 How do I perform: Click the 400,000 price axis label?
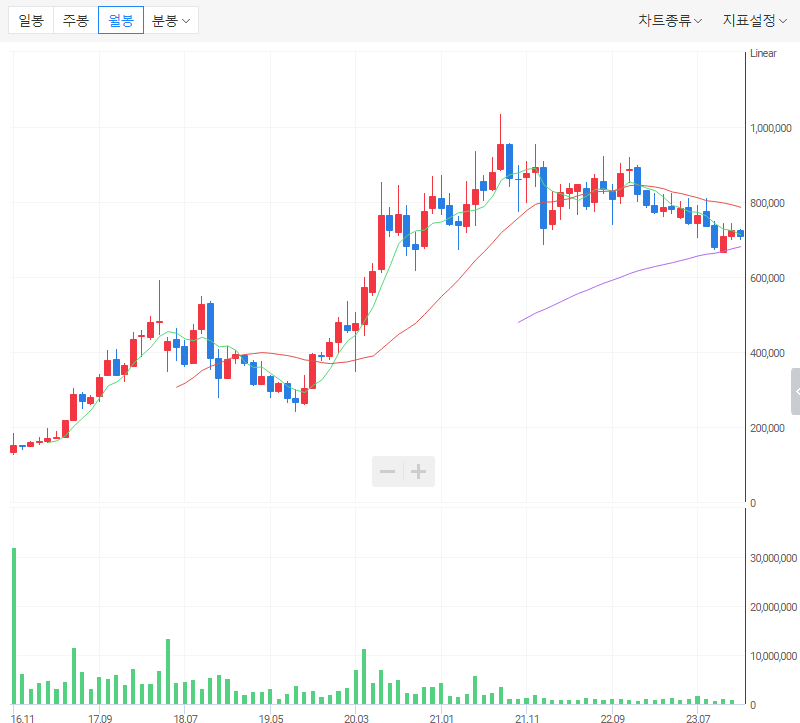[767, 353]
